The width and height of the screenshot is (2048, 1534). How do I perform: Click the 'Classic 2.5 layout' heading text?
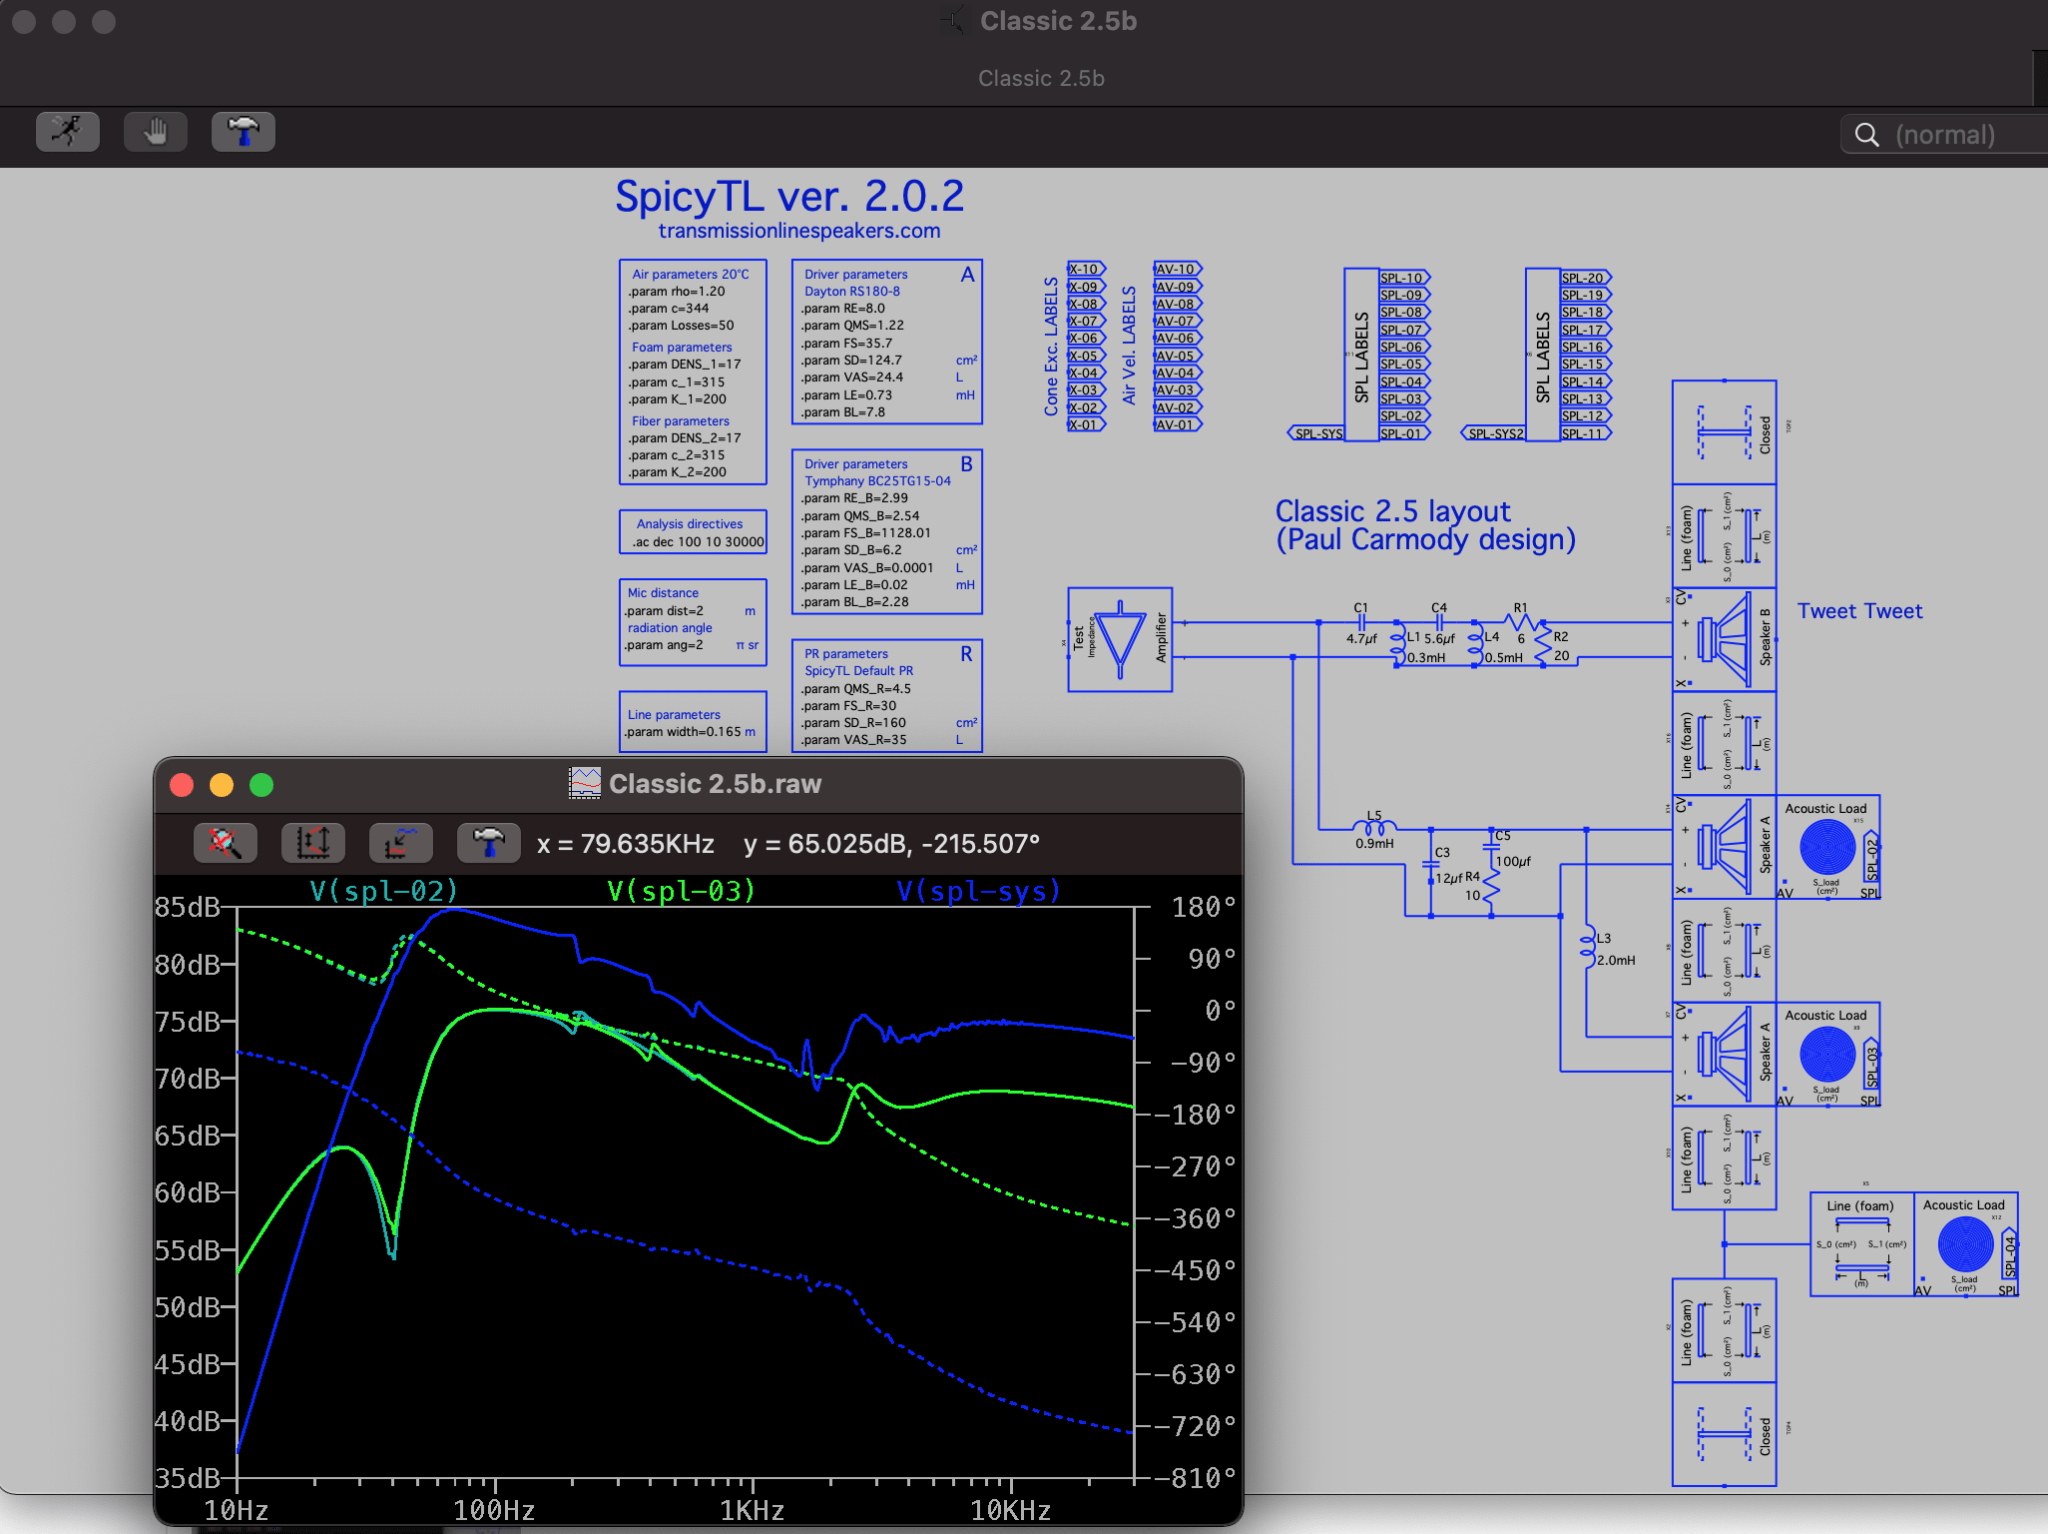(x=1392, y=511)
